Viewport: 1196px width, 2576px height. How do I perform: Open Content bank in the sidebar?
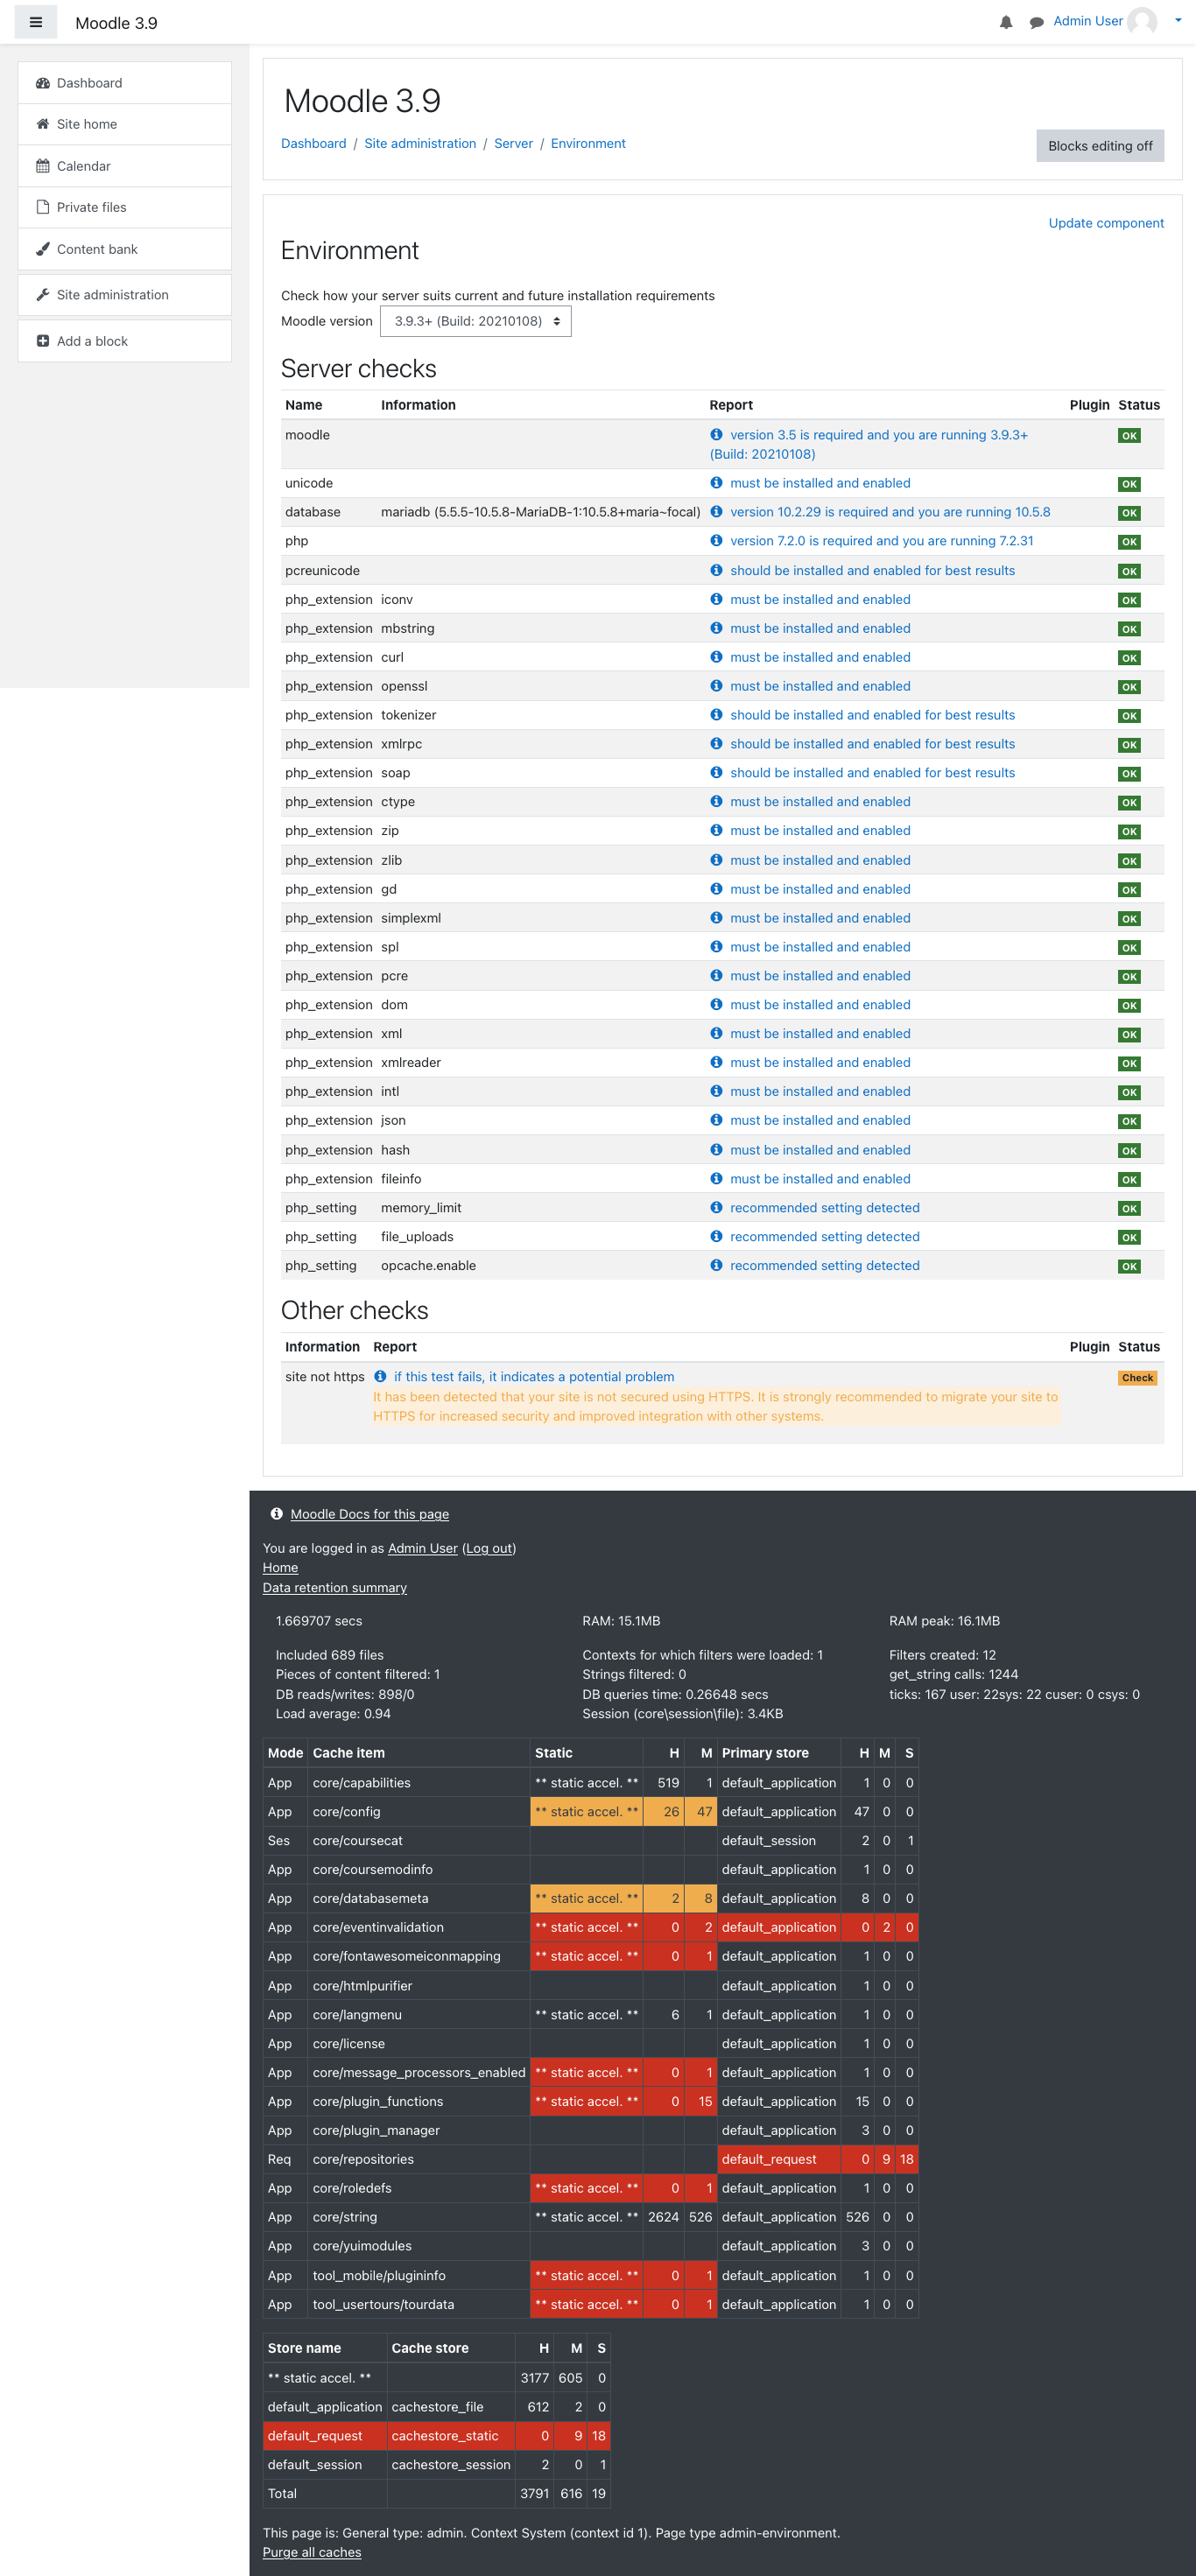pos(125,249)
